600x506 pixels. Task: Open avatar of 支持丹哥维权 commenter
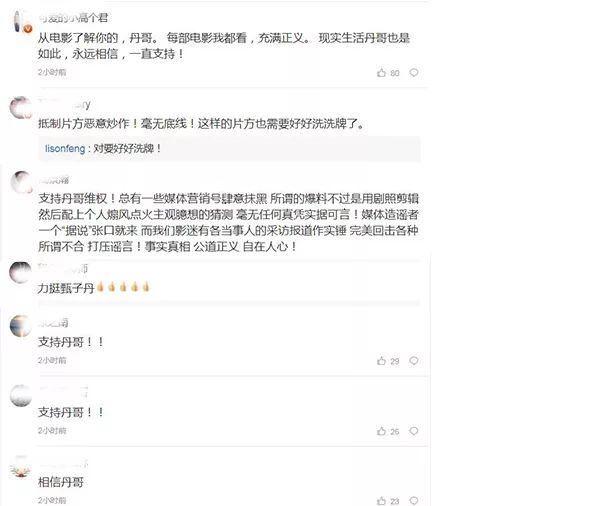(x=21, y=182)
